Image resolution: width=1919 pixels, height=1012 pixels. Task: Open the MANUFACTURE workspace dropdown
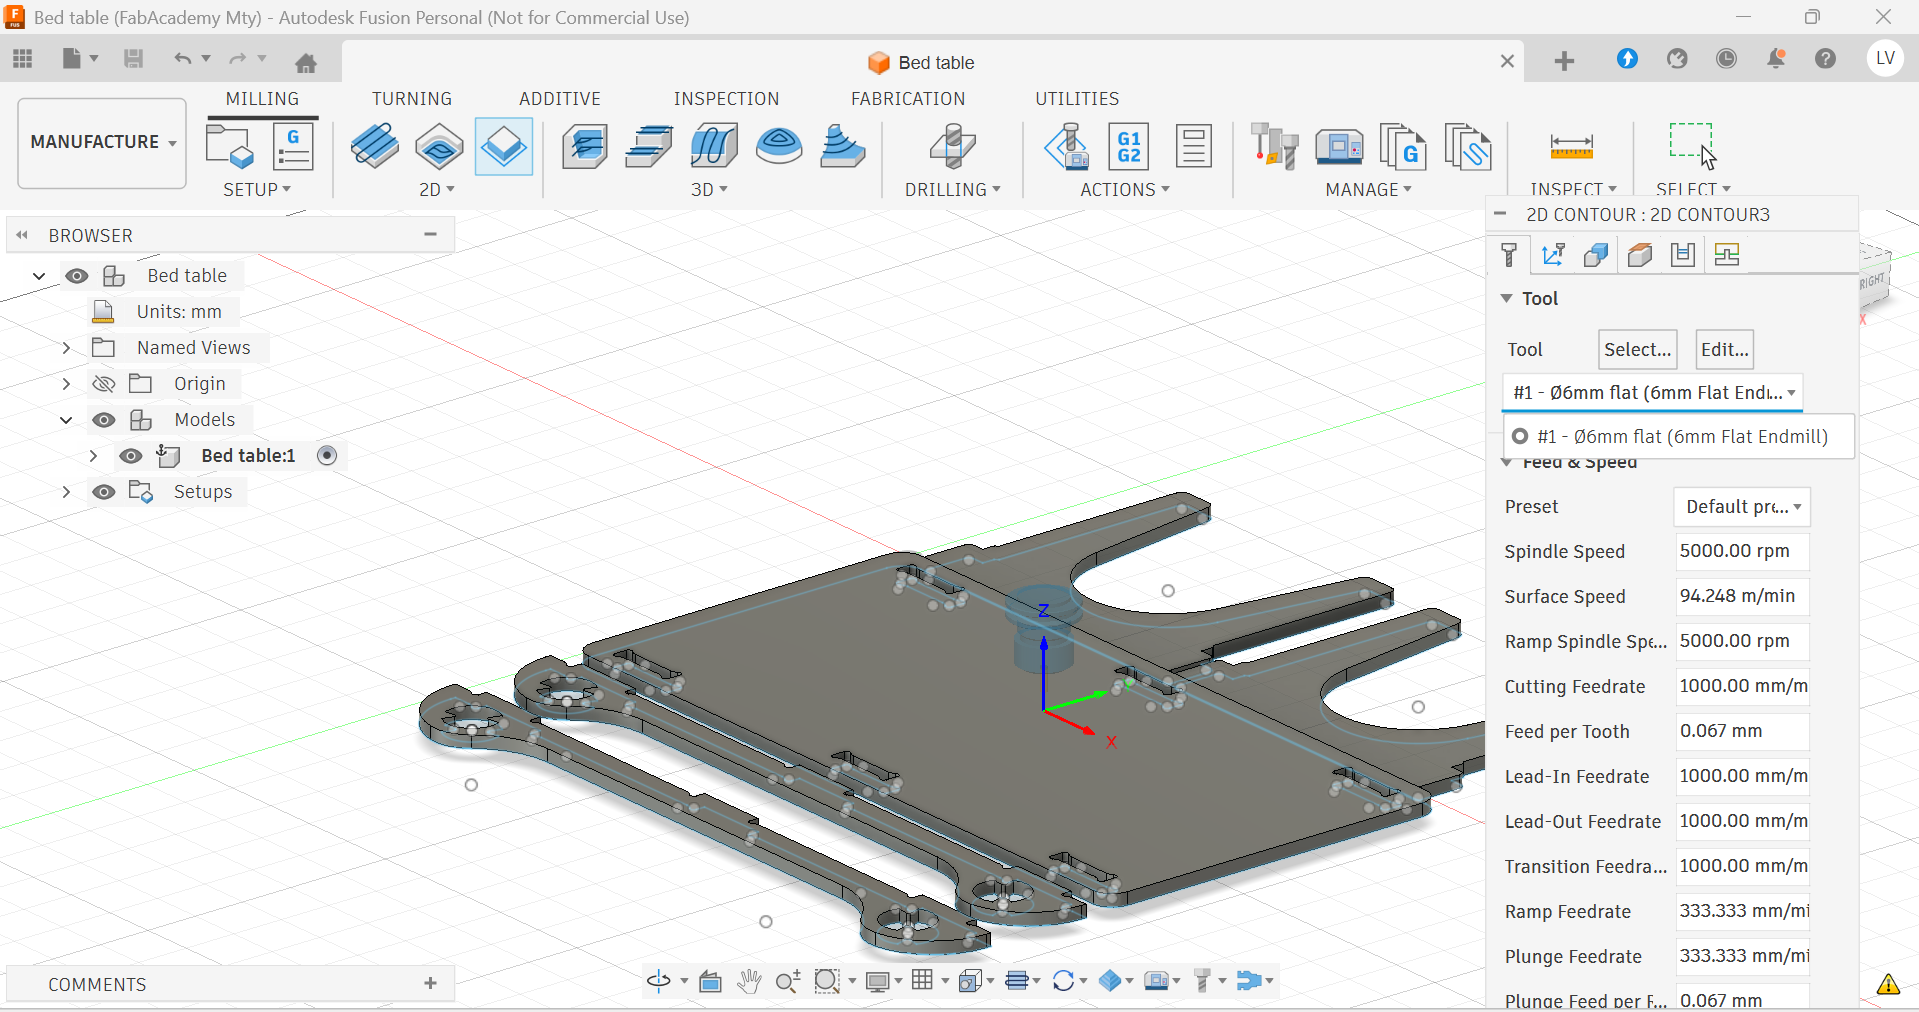coord(102,142)
